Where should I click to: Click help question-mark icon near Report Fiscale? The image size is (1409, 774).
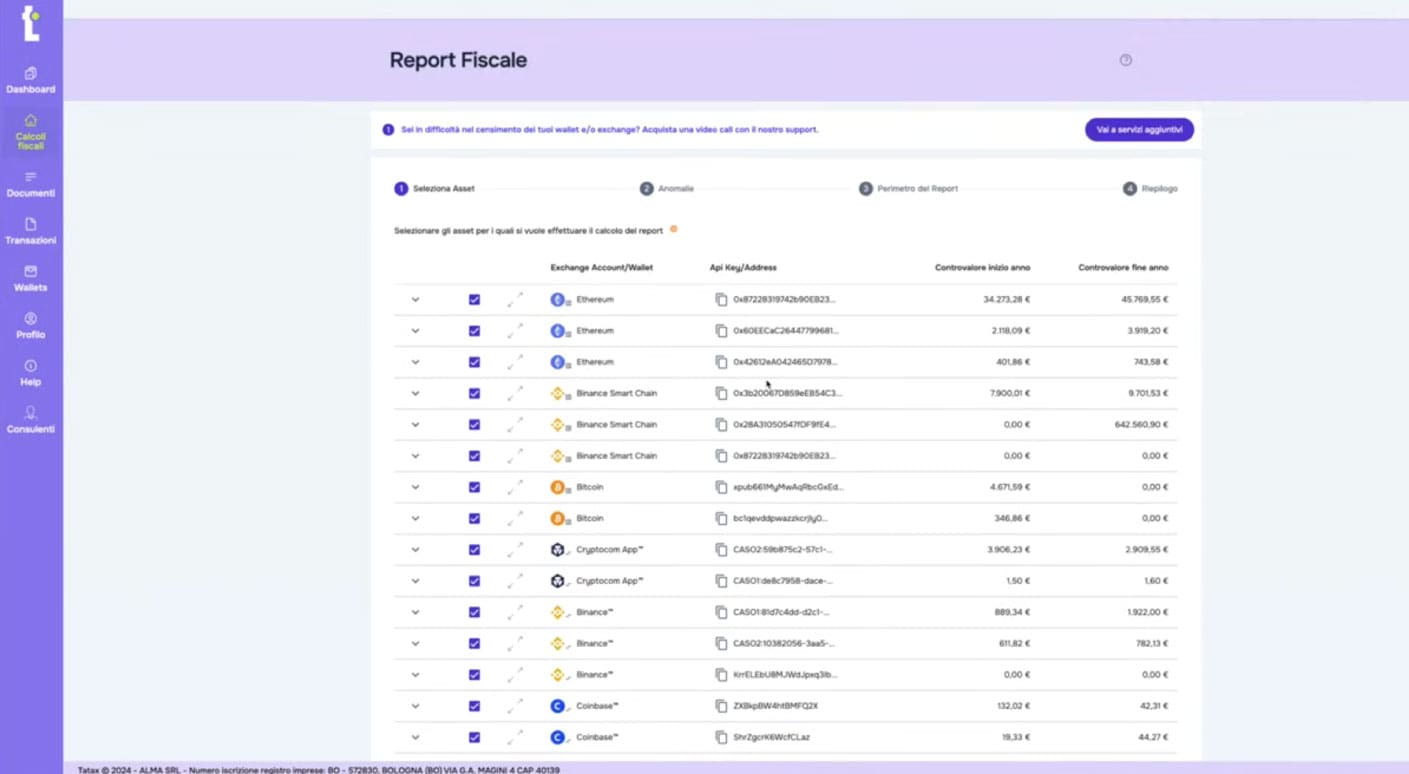(x=1125, y=60)
